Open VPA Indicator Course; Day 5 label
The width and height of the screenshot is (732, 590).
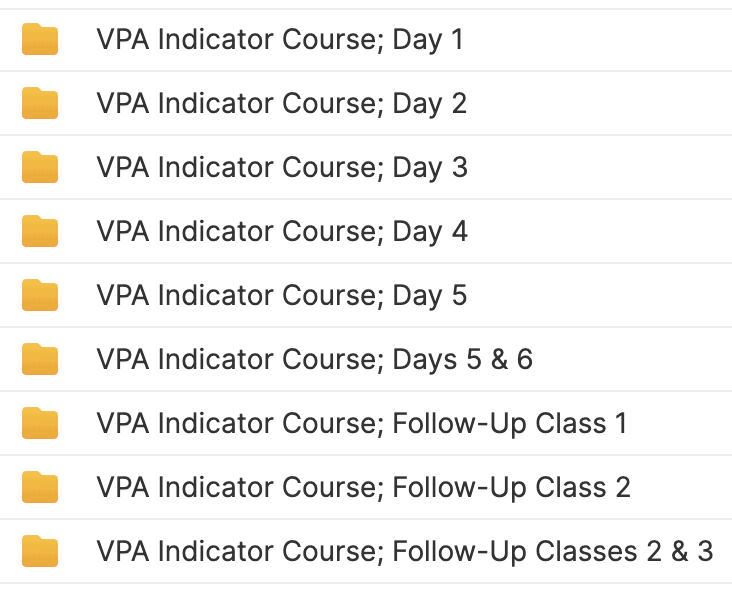point(282,295)
